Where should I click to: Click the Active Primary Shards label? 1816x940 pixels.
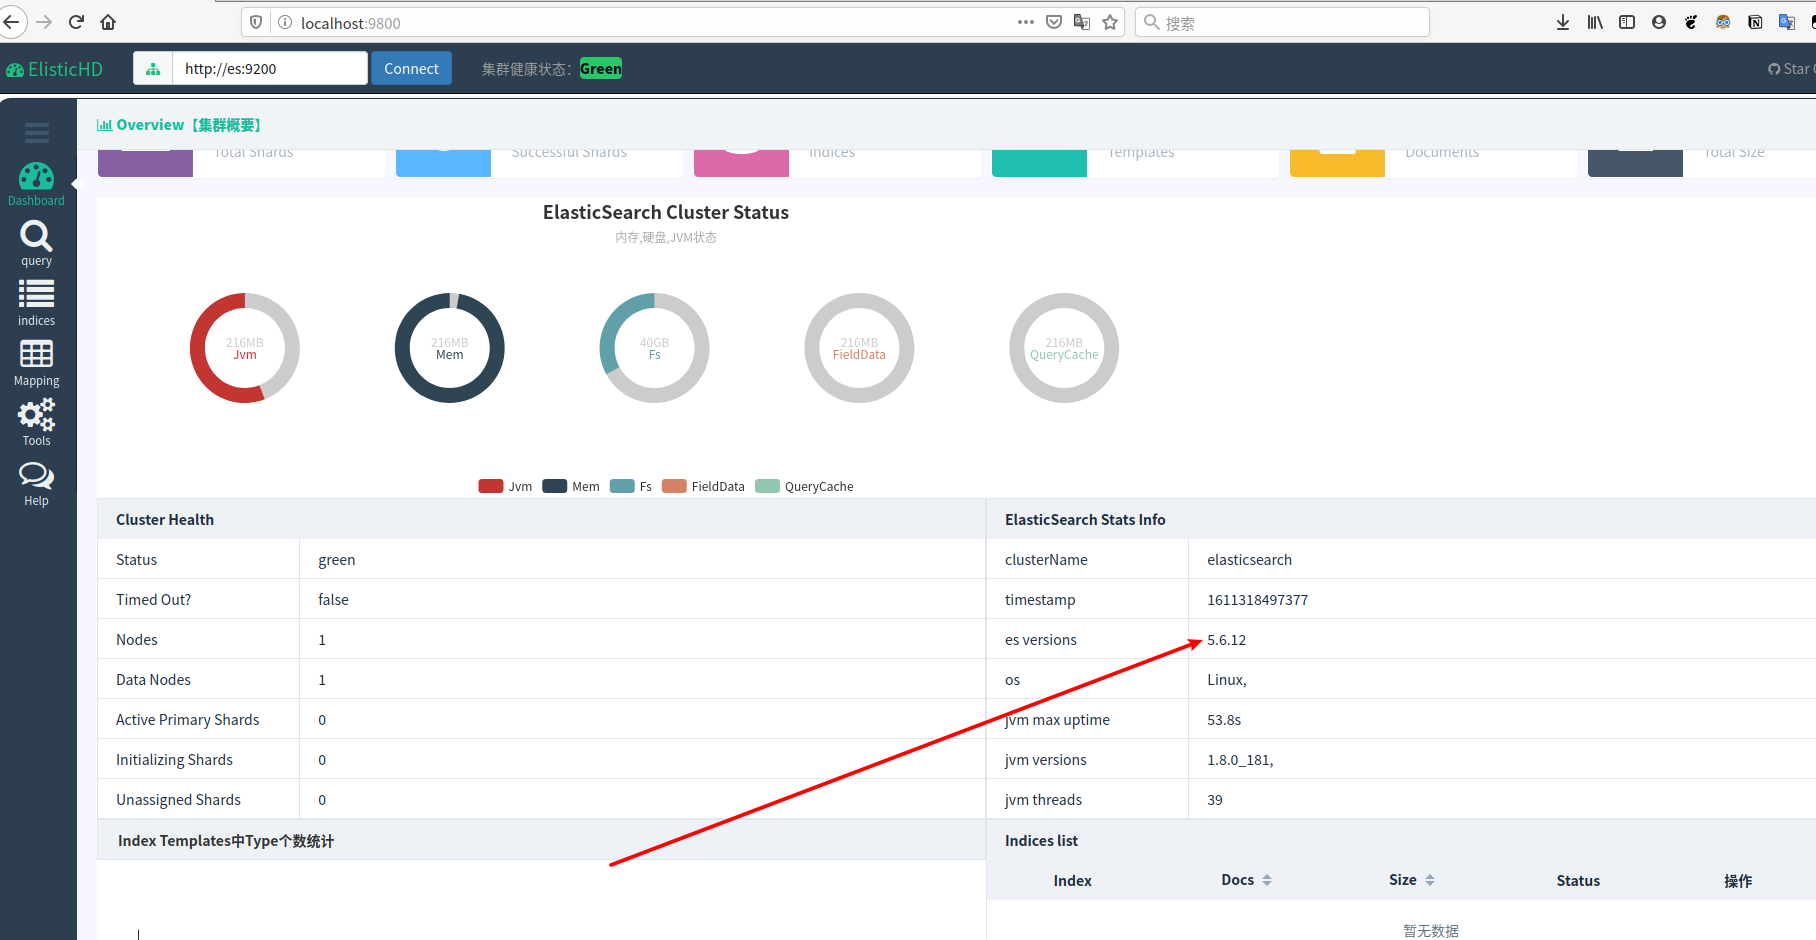coord(187,720)
